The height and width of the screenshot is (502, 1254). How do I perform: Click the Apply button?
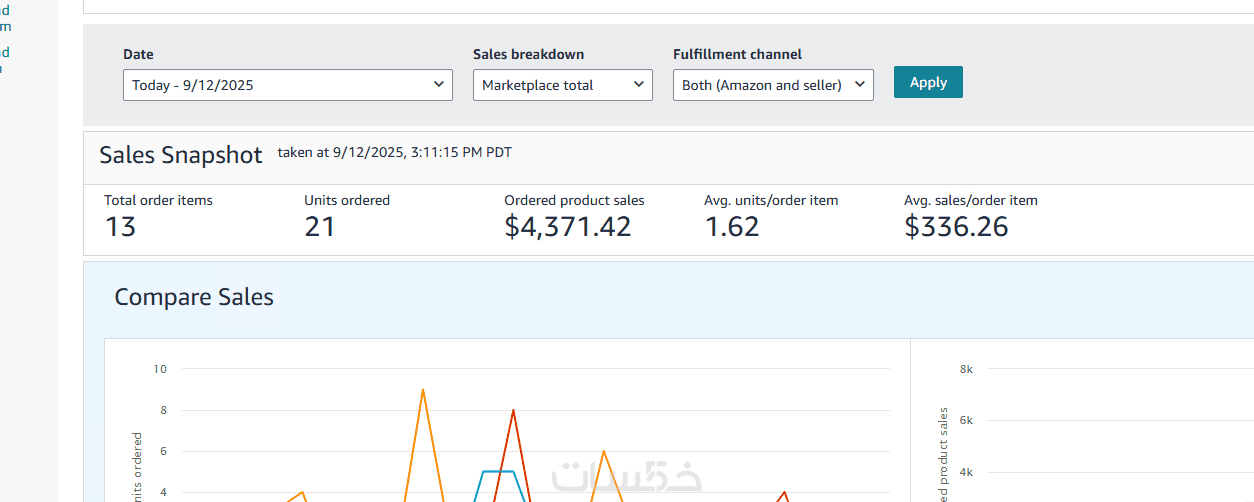coord(928,82)
